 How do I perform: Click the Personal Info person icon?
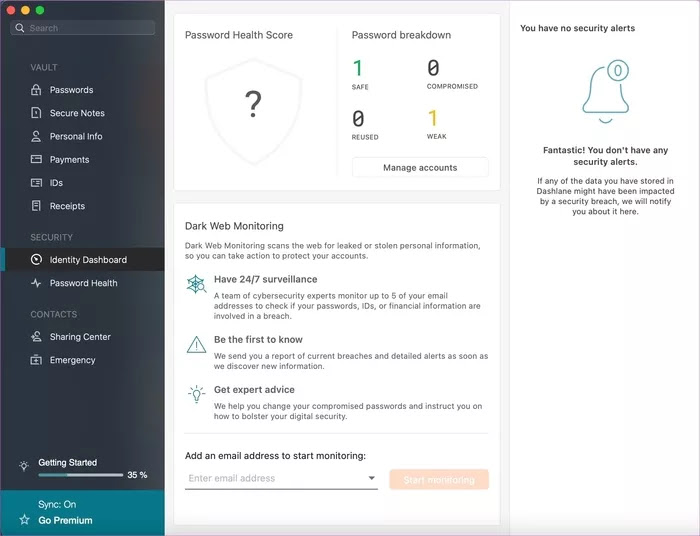36,136
